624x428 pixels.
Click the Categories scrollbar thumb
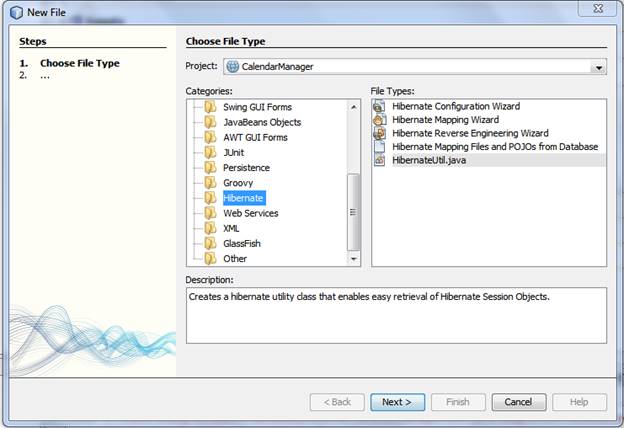tap(353, 212)
